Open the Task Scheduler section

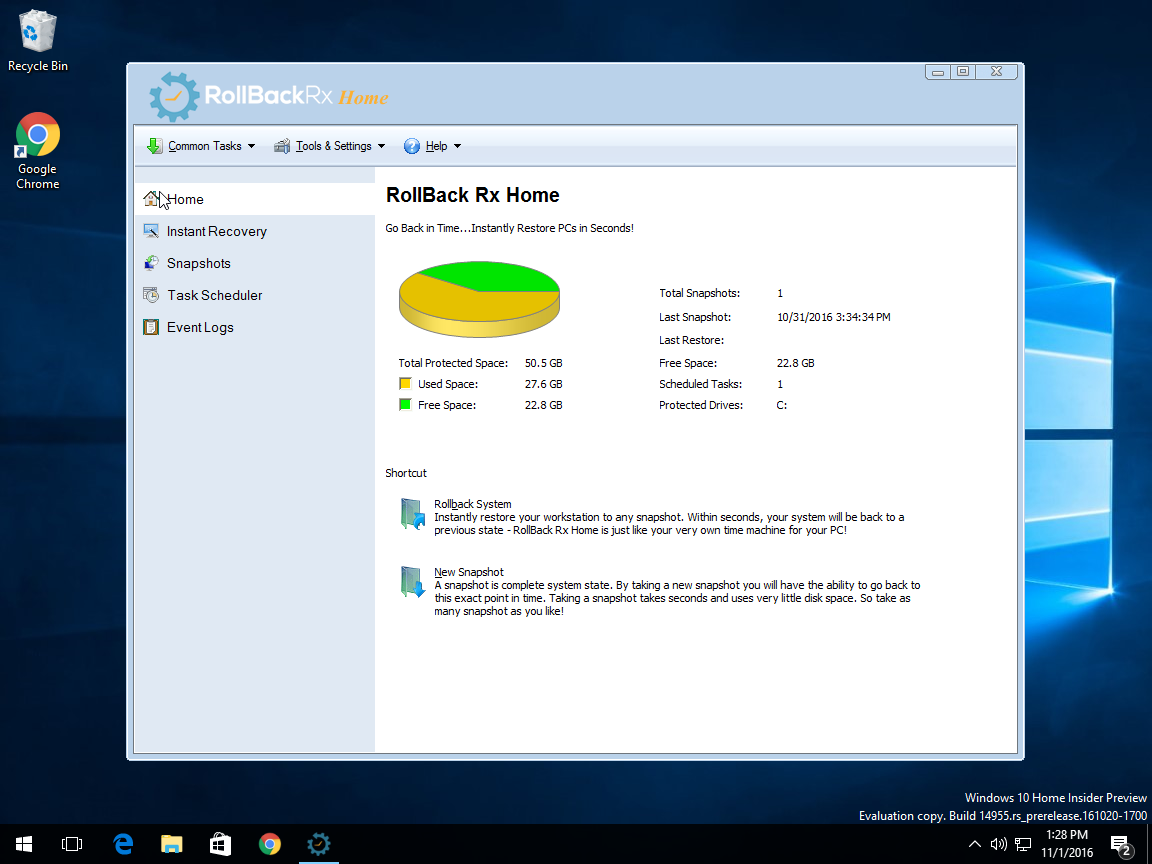click(255, 295)
